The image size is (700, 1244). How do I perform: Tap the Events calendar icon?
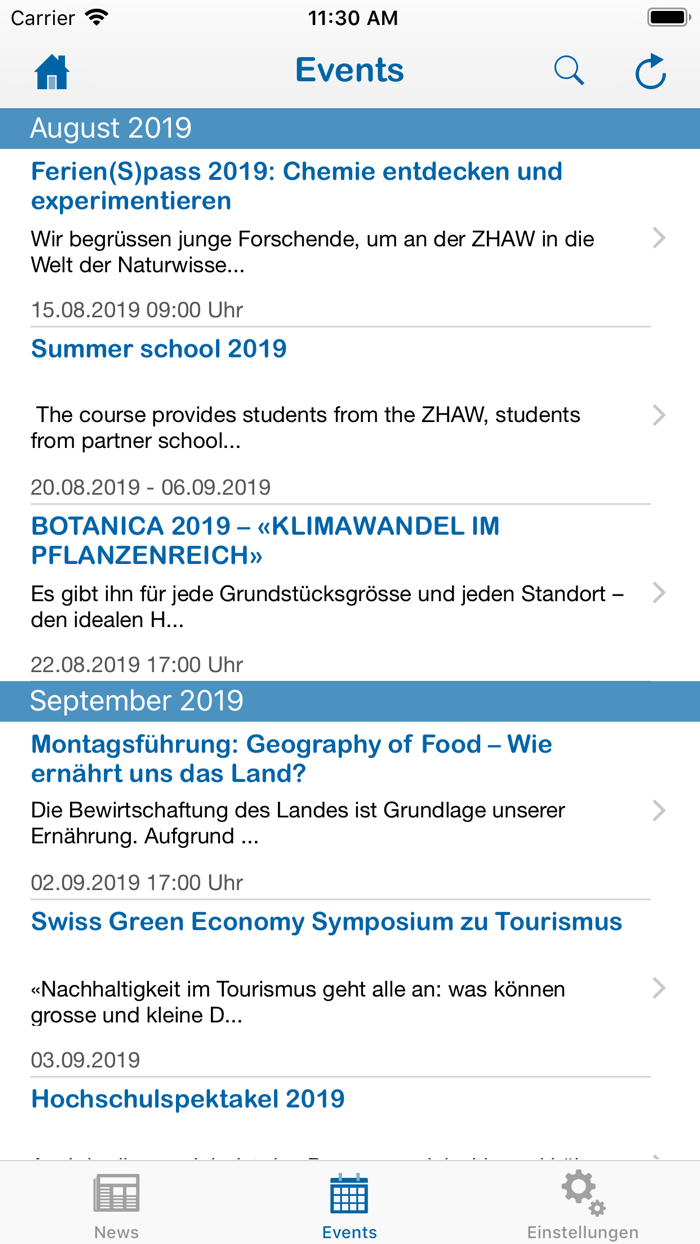point(349,1193)
